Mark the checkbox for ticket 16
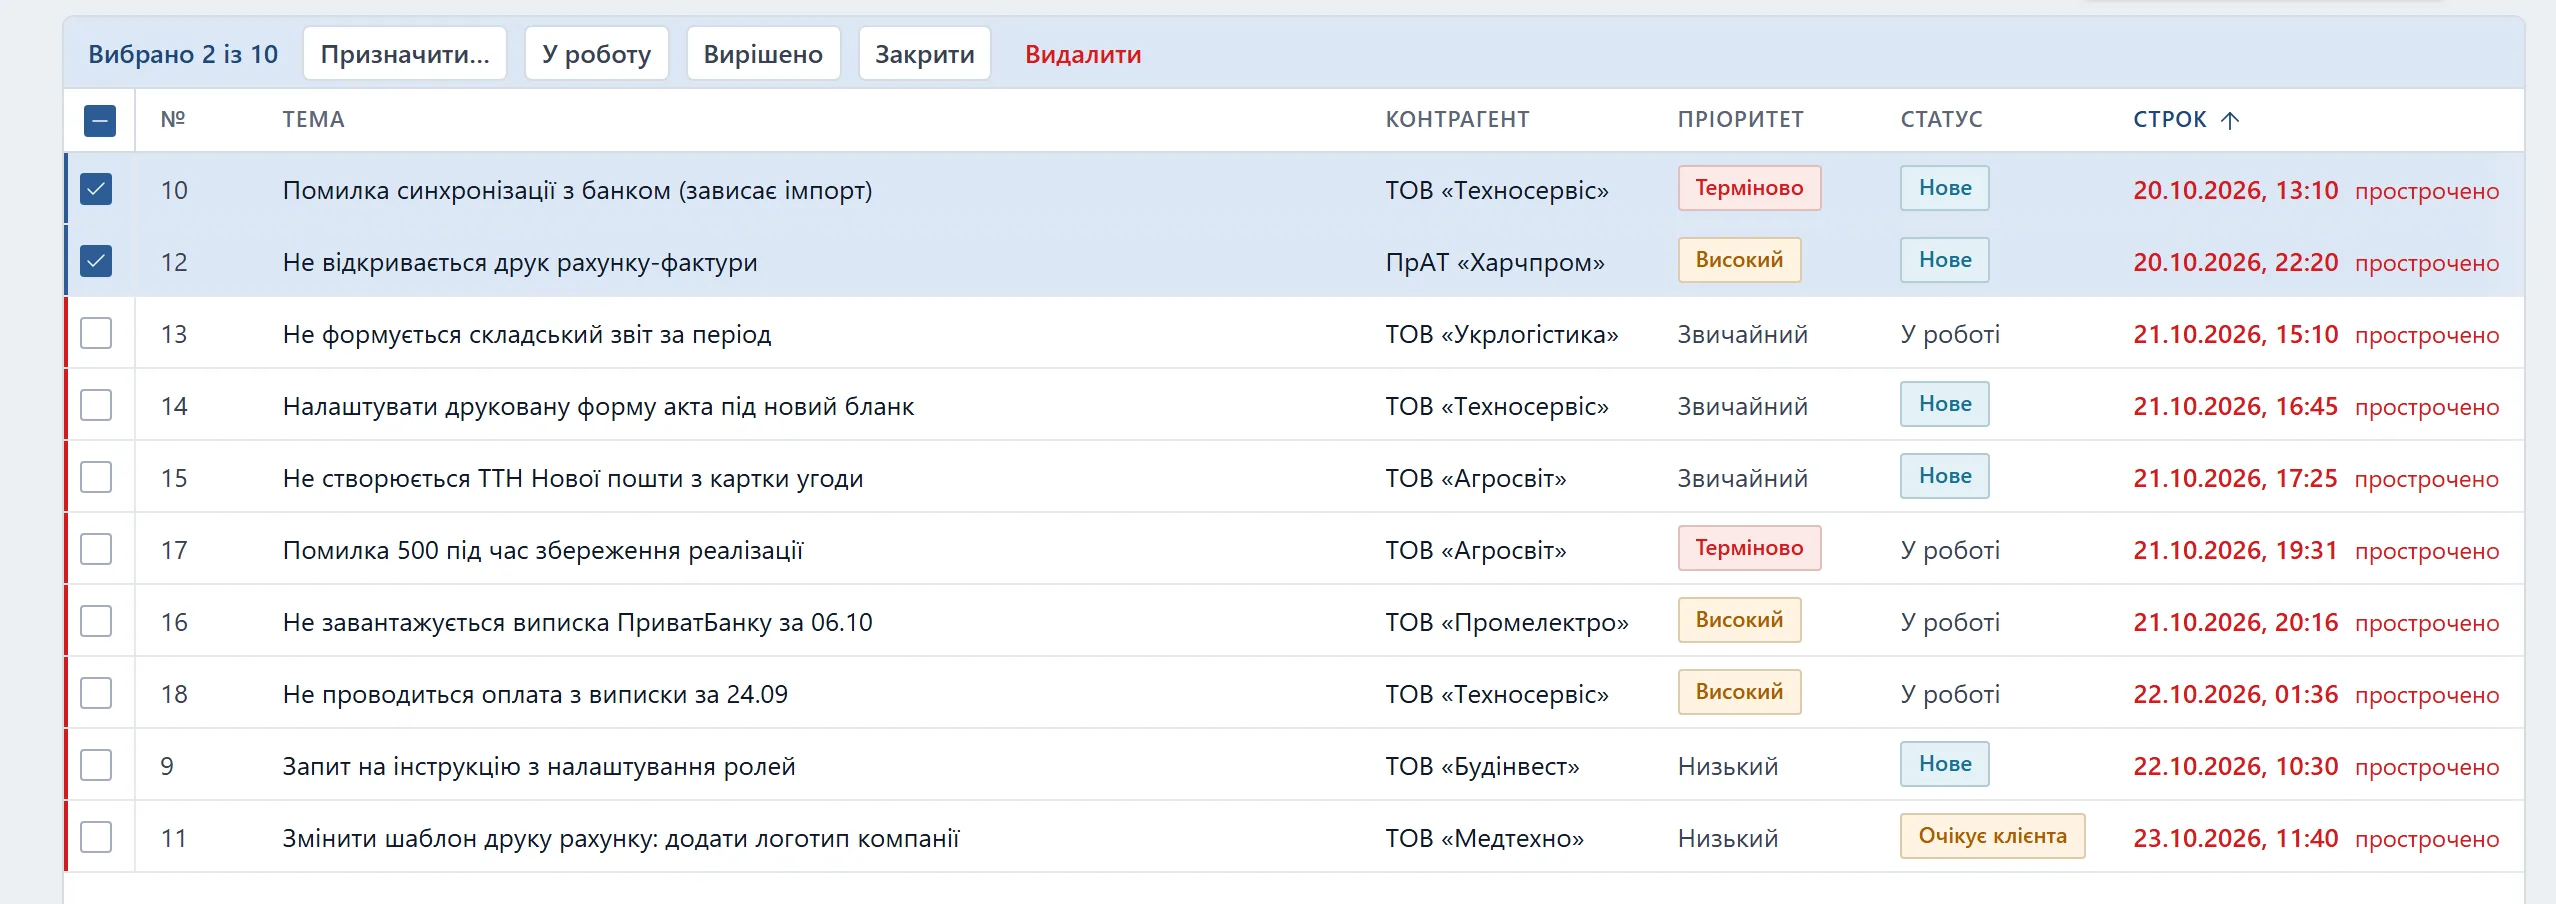This screenshot has height=904, width=2556. coord(96,621)
